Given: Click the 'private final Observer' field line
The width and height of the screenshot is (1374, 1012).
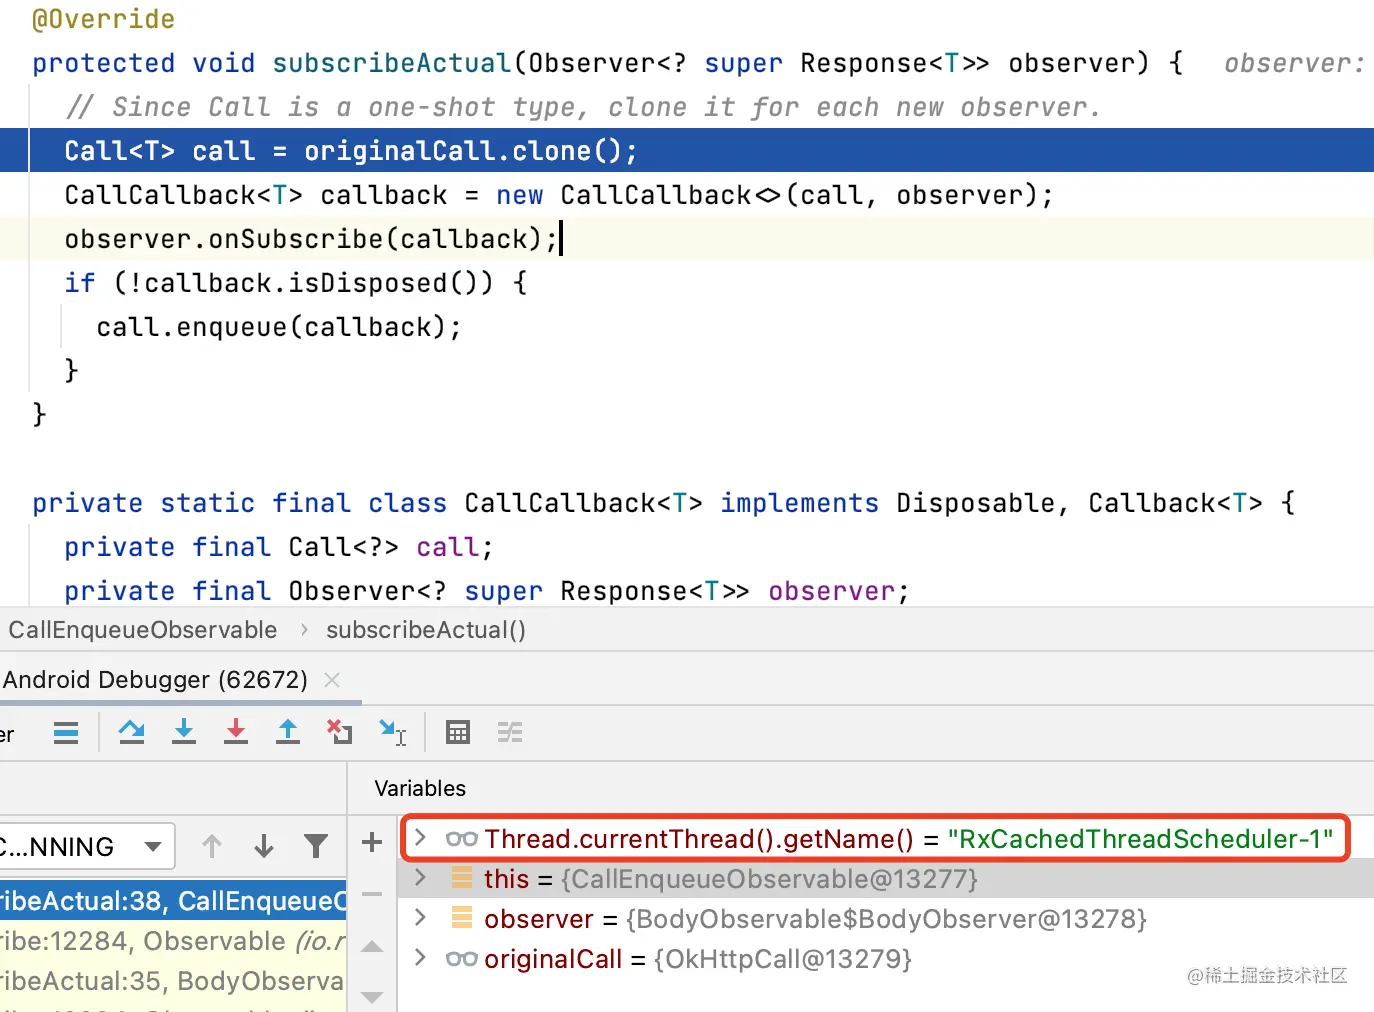Looking at the screenshot, I should pyautogui.click(x=487, y=591).
